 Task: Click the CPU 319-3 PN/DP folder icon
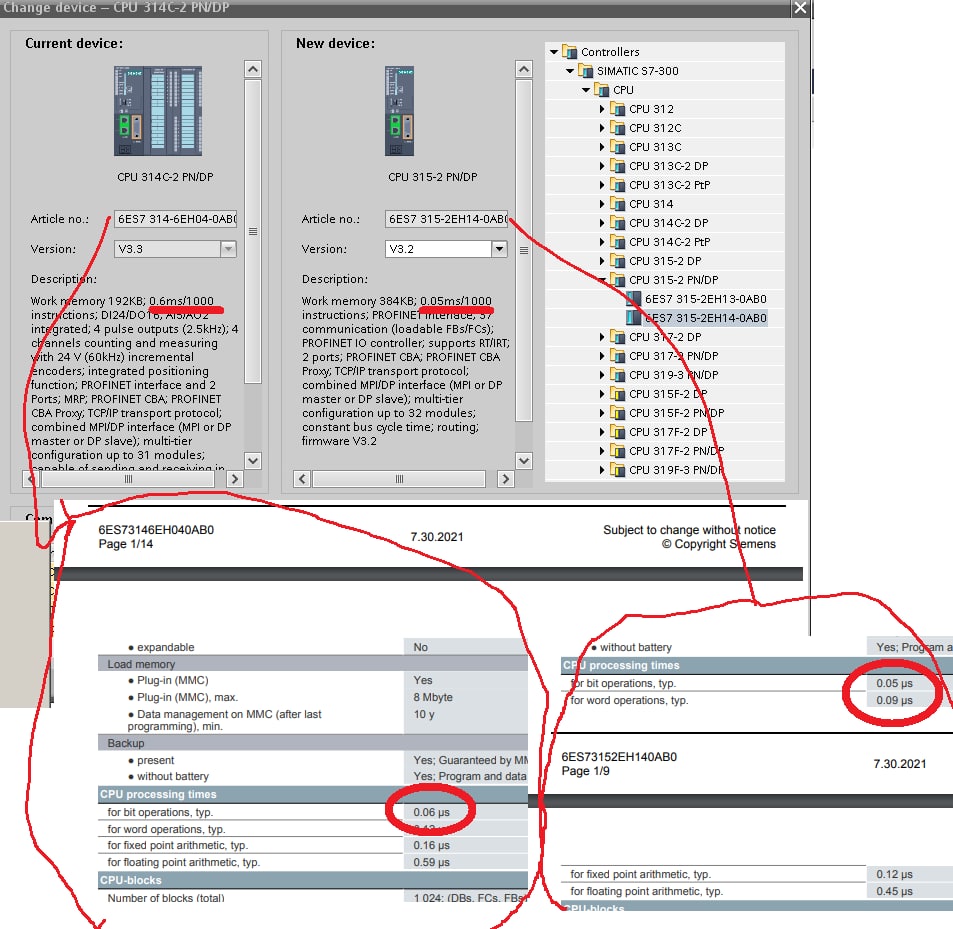pos(618,375)
